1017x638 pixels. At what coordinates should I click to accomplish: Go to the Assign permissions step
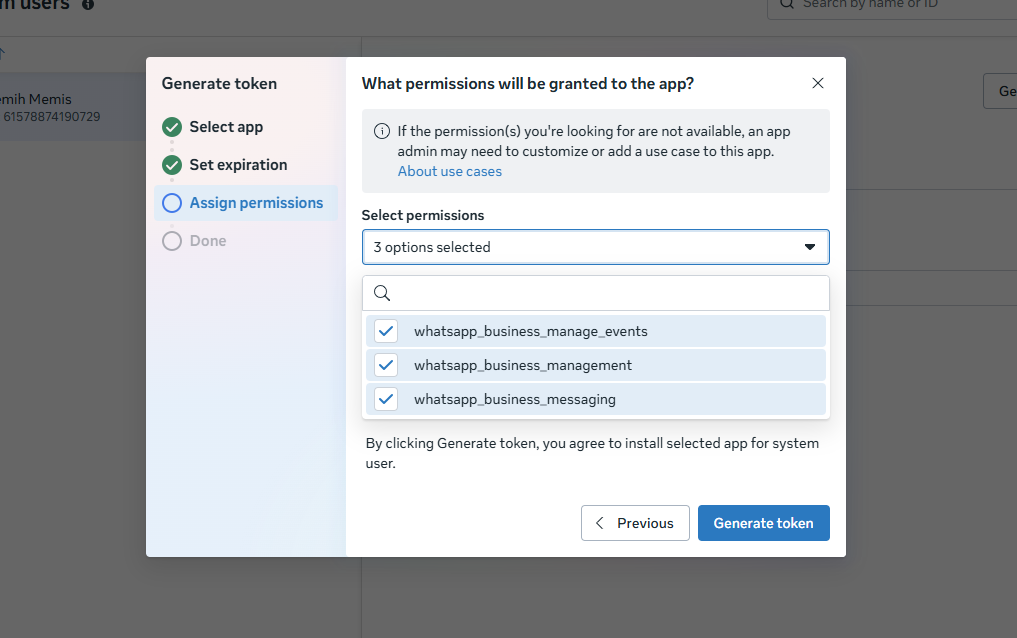tap(256, 203)
